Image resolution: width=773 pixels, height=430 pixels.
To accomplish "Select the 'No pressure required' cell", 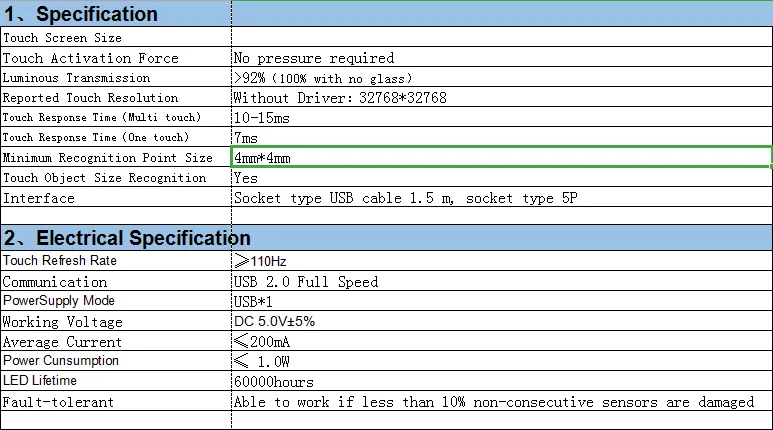I will click(502, 57).
